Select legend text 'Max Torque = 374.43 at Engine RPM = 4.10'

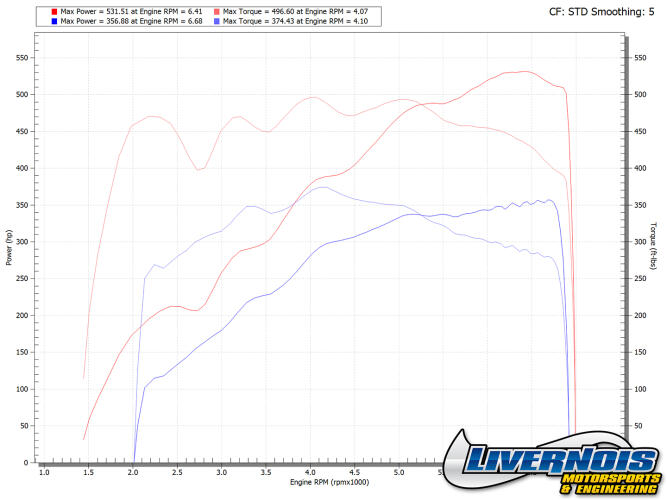point(296,21)
